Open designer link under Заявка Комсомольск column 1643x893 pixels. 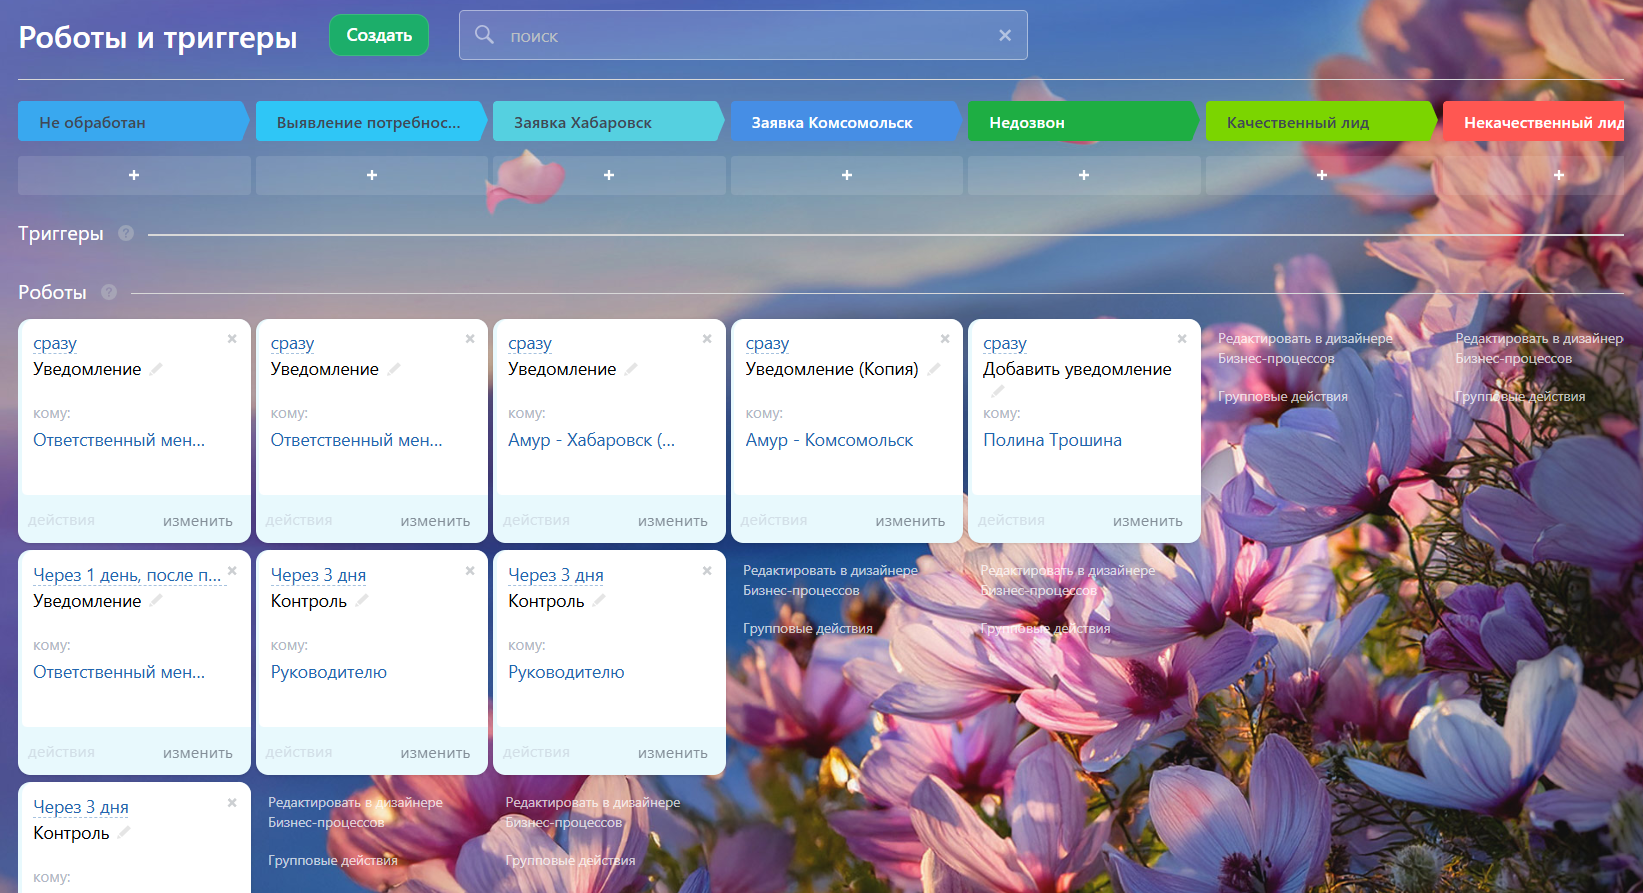coord(830,580)
